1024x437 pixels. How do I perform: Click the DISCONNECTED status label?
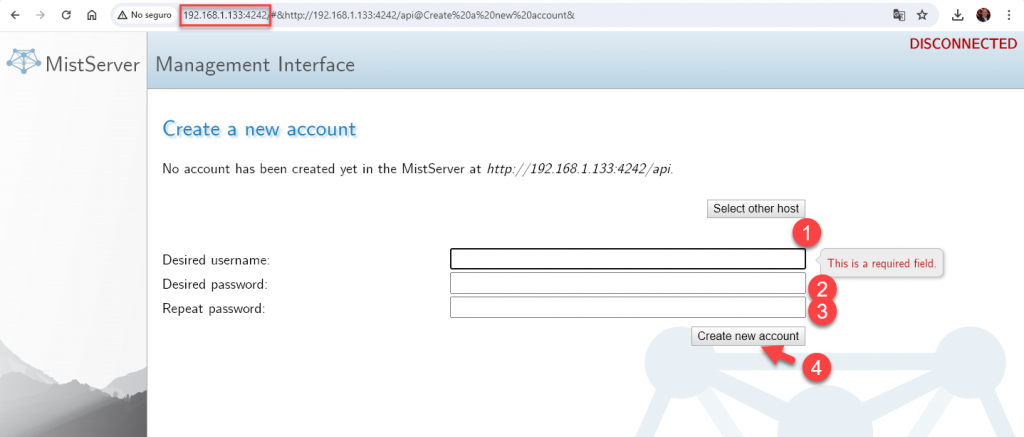click(962, 44)
